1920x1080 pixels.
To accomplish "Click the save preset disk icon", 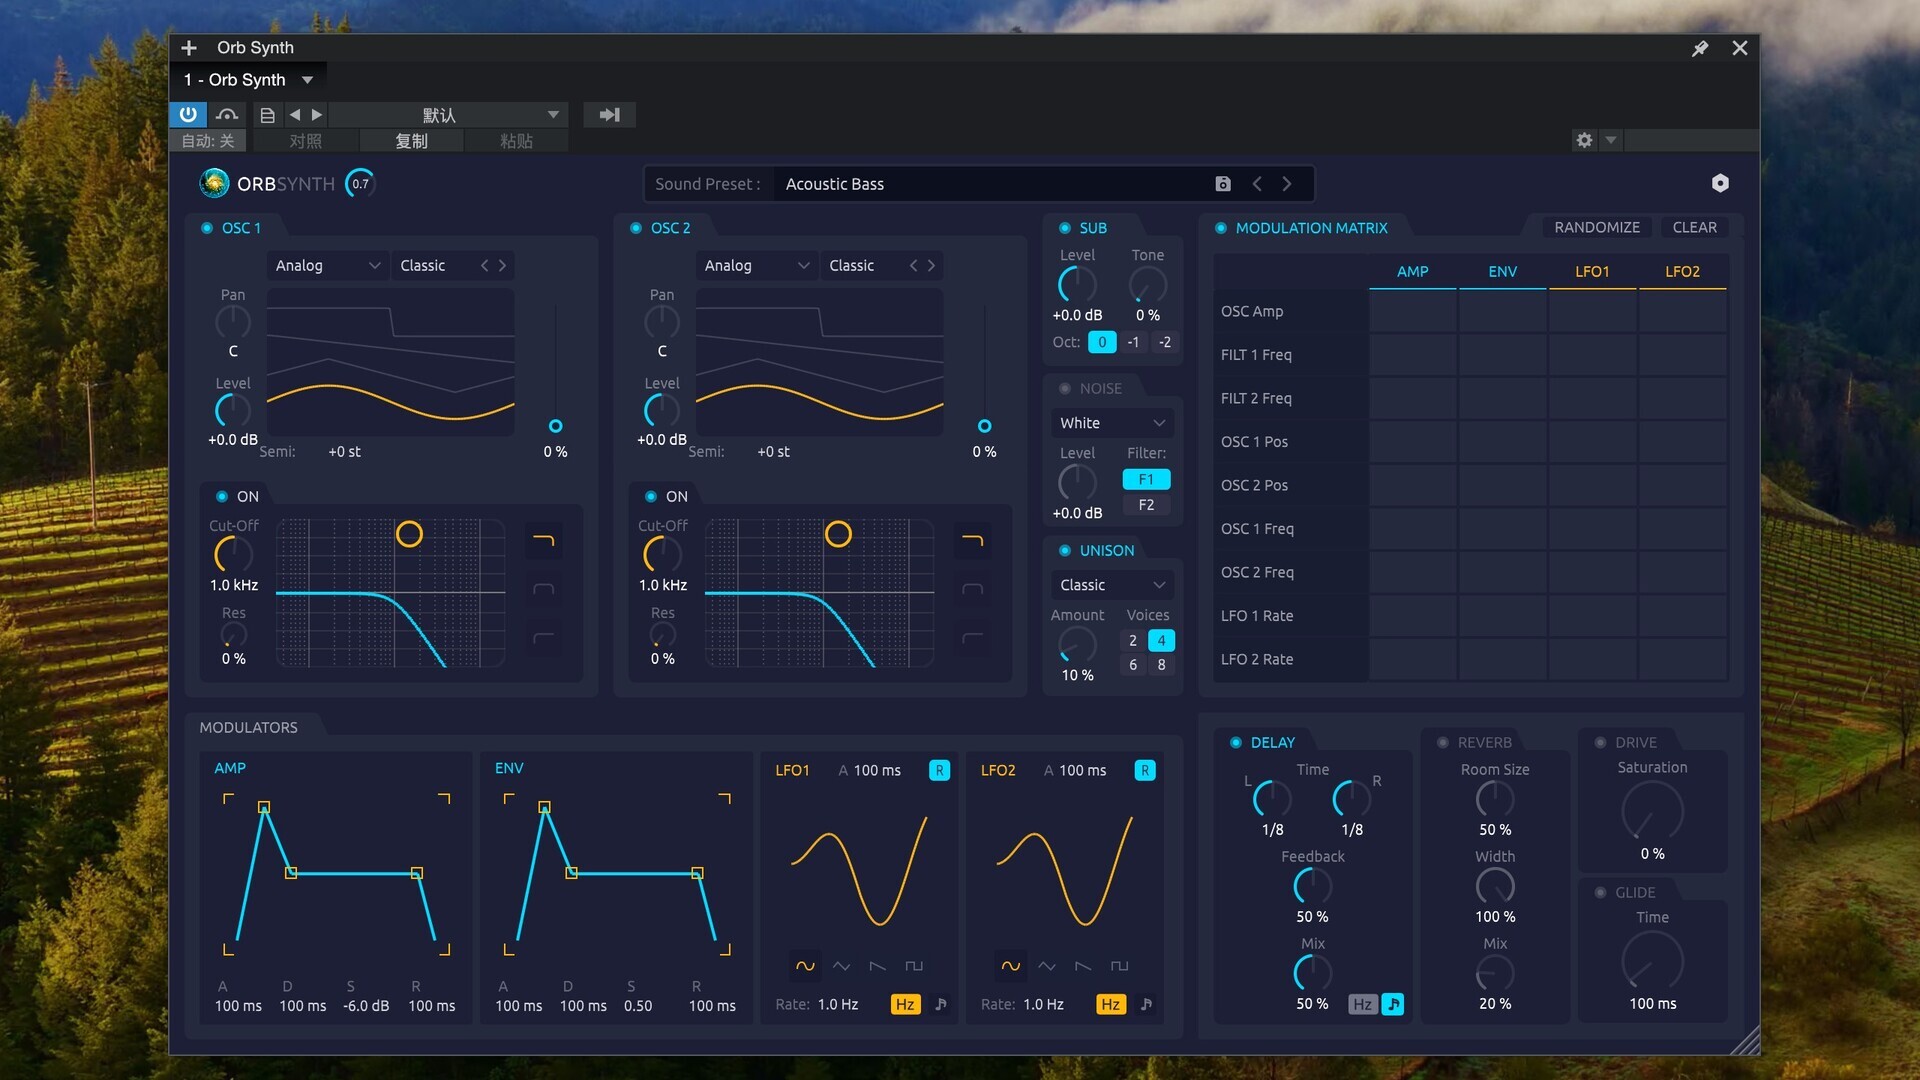I will pyautogui.click(x=1222, y=184).
